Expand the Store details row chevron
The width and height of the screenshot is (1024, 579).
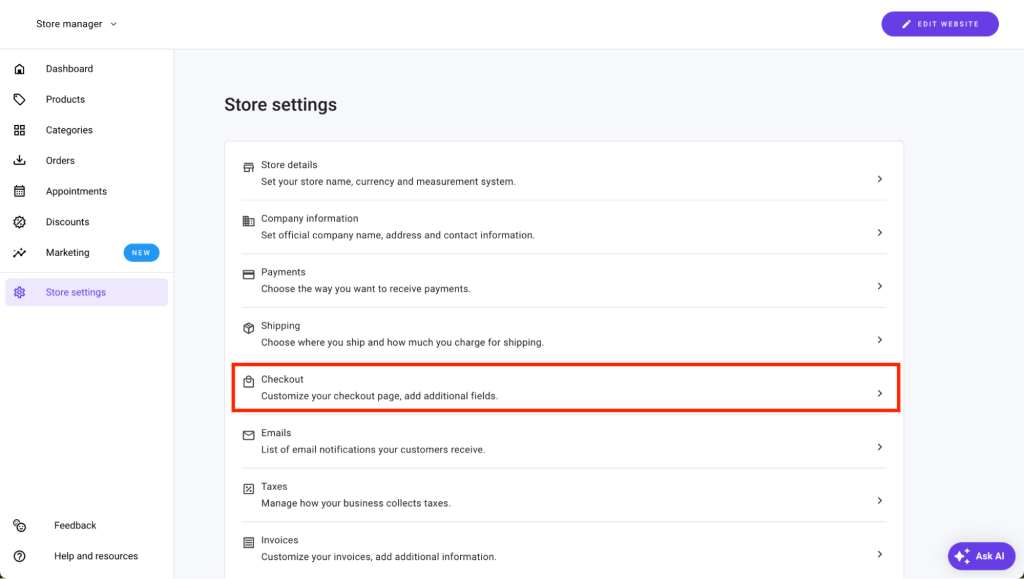pos(879,179)
